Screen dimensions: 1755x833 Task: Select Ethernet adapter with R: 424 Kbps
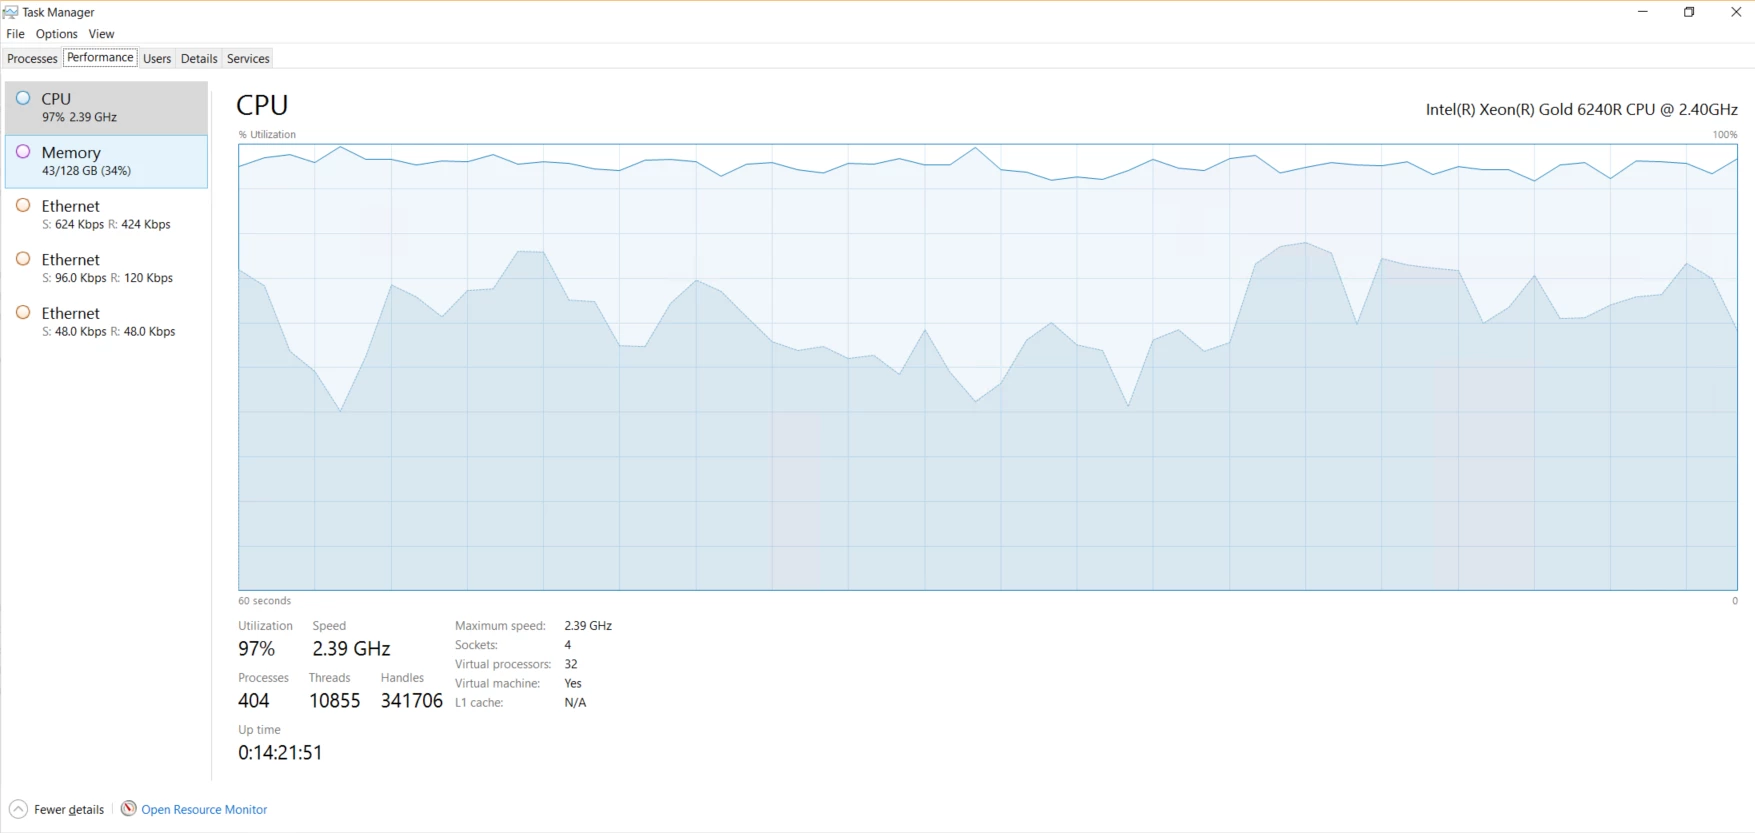[x=106, y=214]
